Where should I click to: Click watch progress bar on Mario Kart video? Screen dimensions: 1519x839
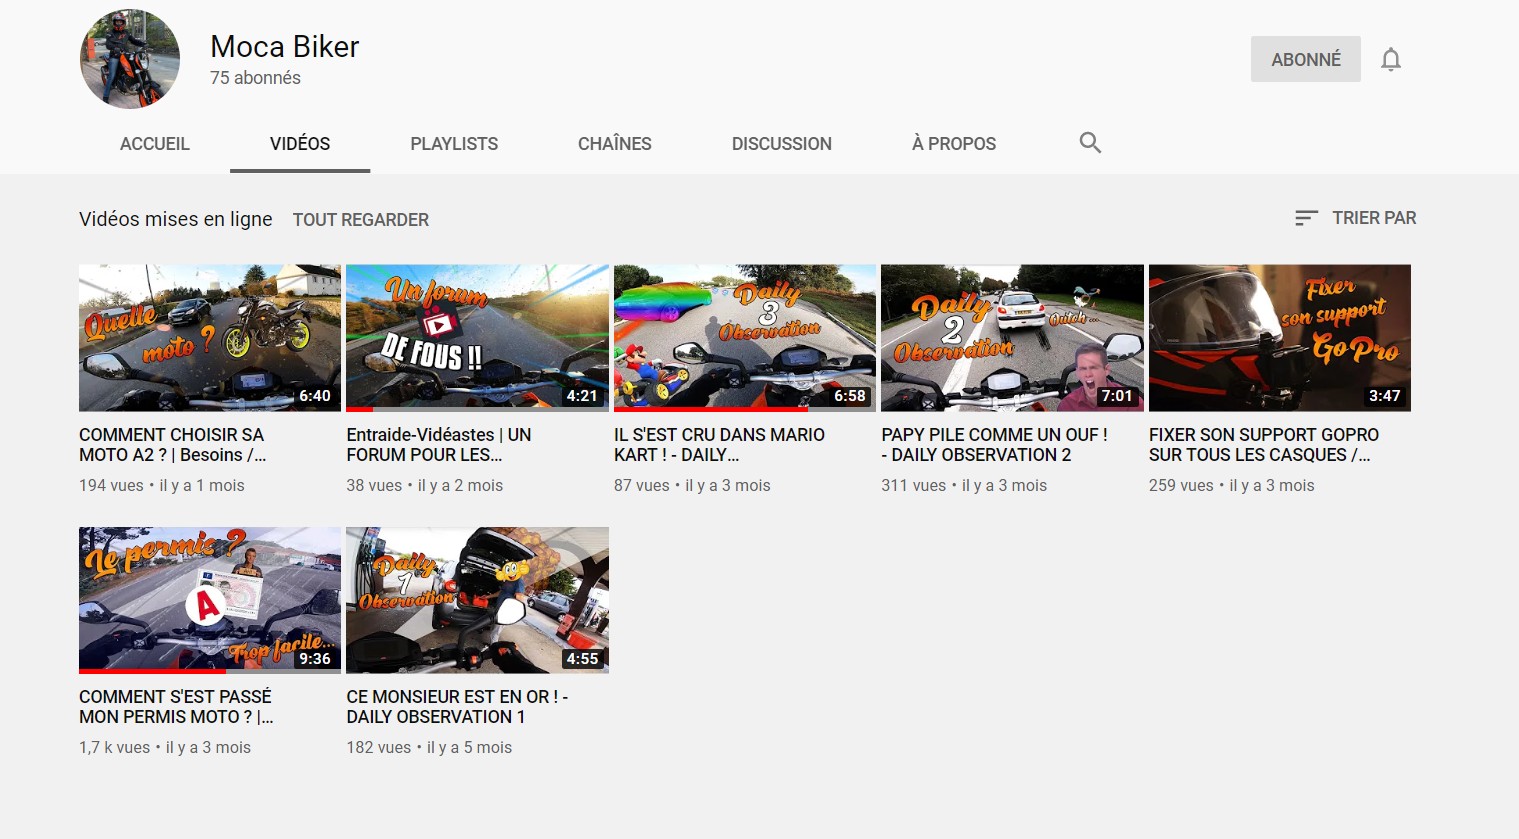745,409
